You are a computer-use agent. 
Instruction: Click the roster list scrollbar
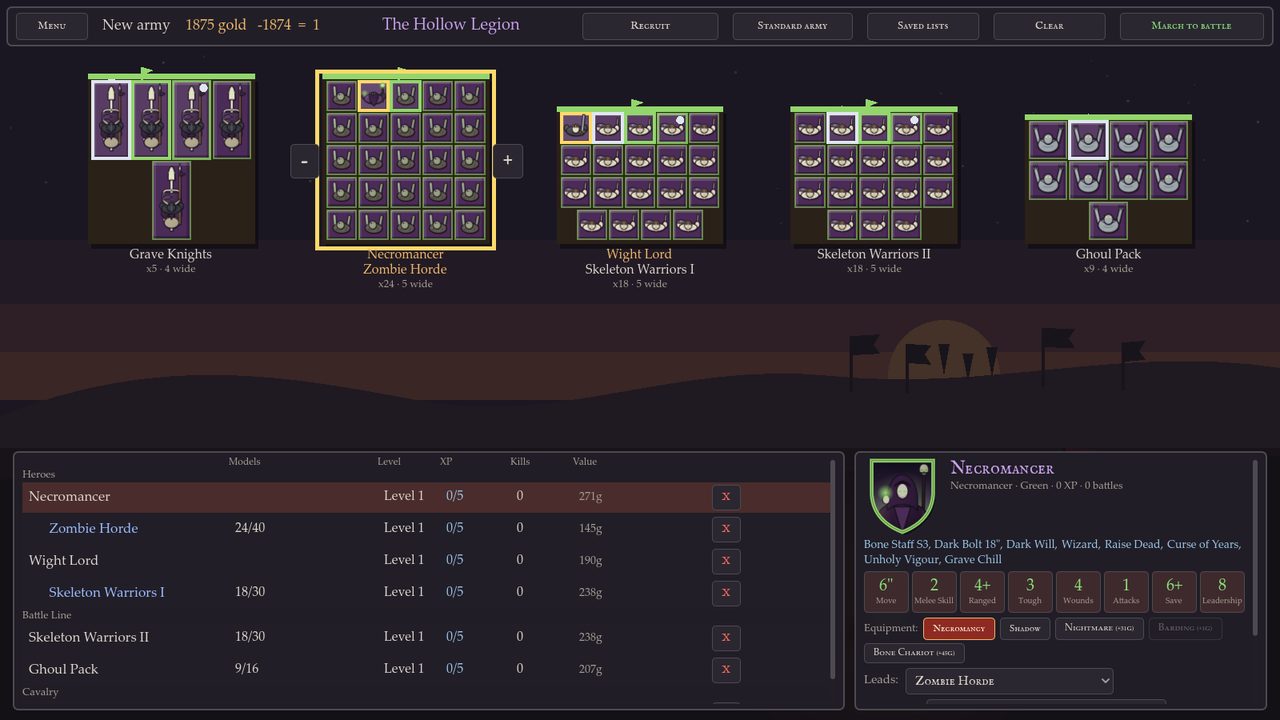(x=833, y=570)
